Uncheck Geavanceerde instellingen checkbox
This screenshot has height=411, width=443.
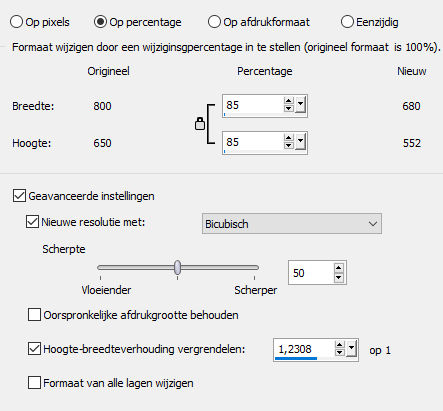[x=19, y=196]
